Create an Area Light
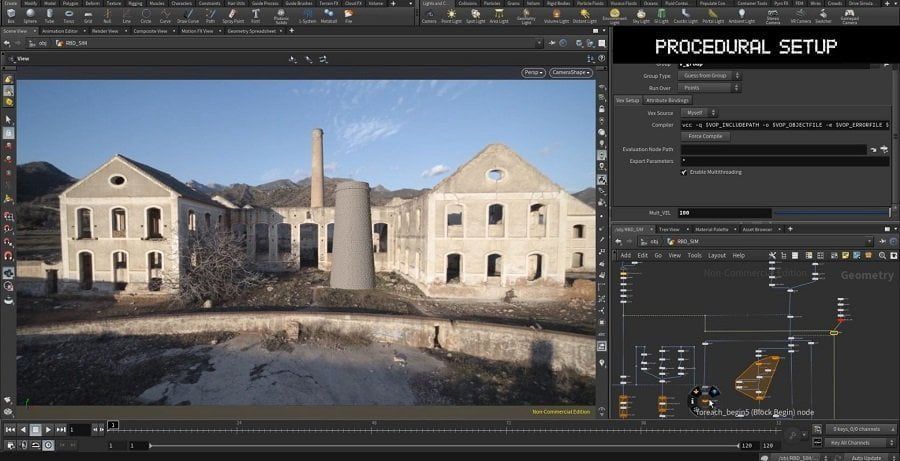900x461 pixels. point(499,16)
